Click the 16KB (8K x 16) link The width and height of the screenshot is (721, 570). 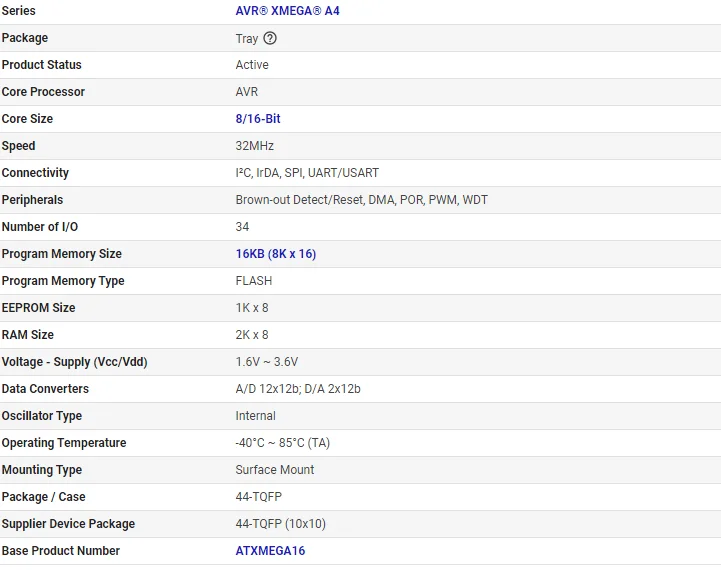point(275,254)
